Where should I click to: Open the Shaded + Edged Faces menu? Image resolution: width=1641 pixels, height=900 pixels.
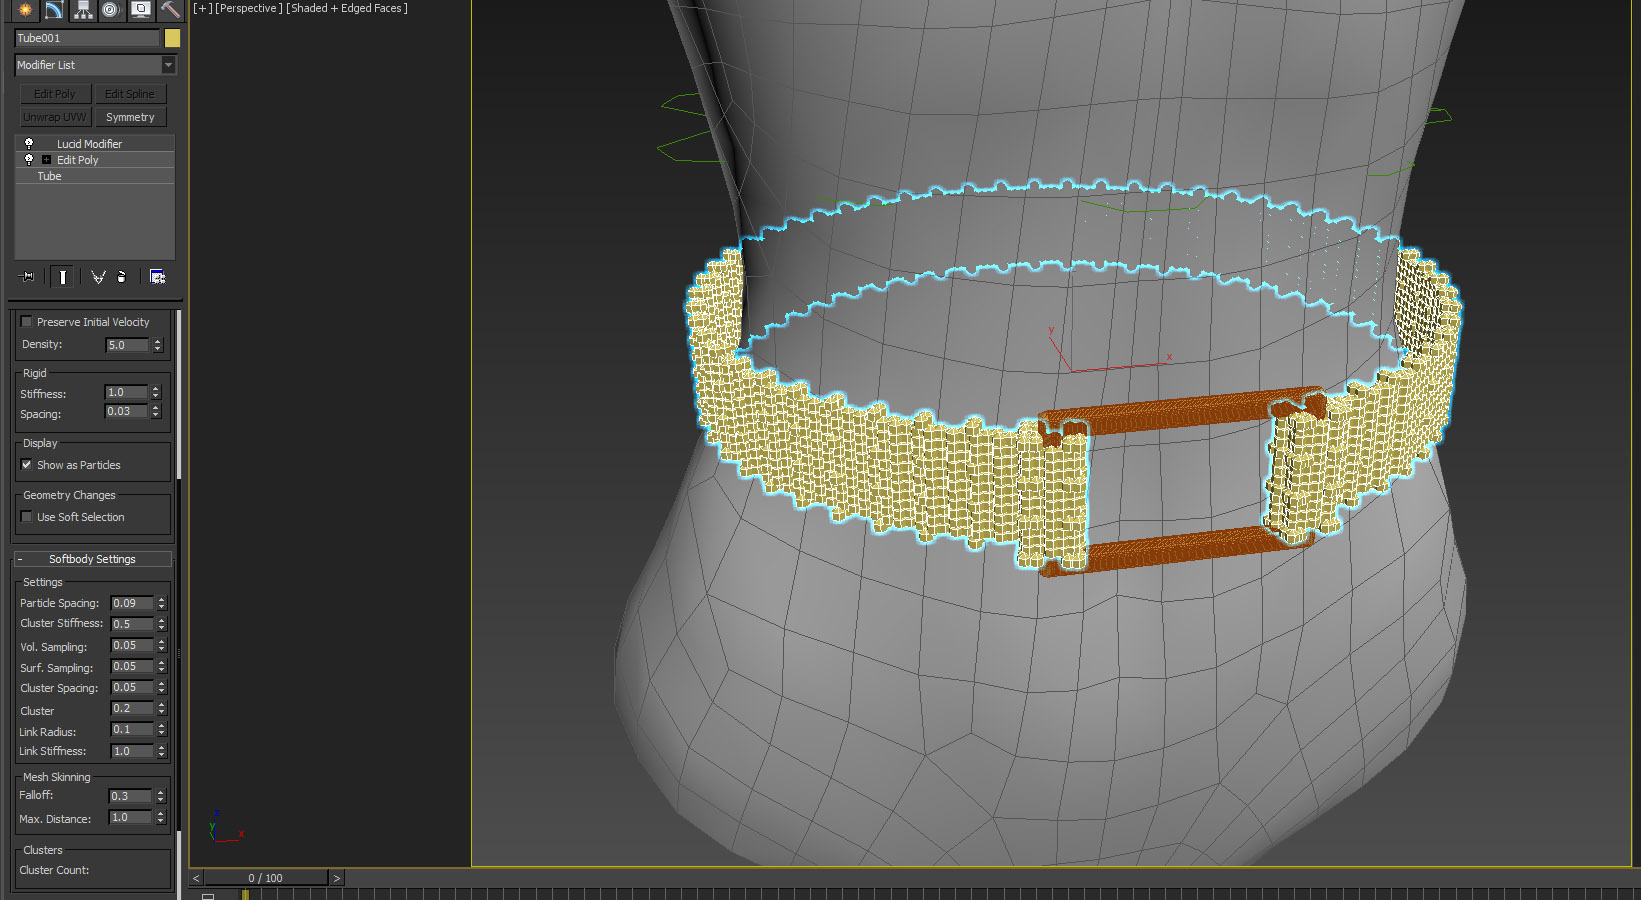pos(346,8)
